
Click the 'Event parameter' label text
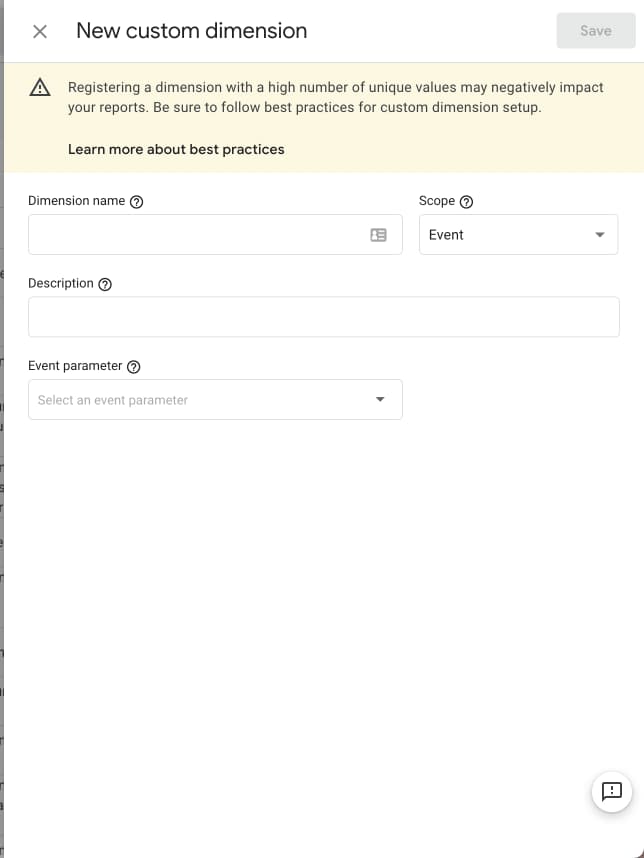click(x=75, y=366)
